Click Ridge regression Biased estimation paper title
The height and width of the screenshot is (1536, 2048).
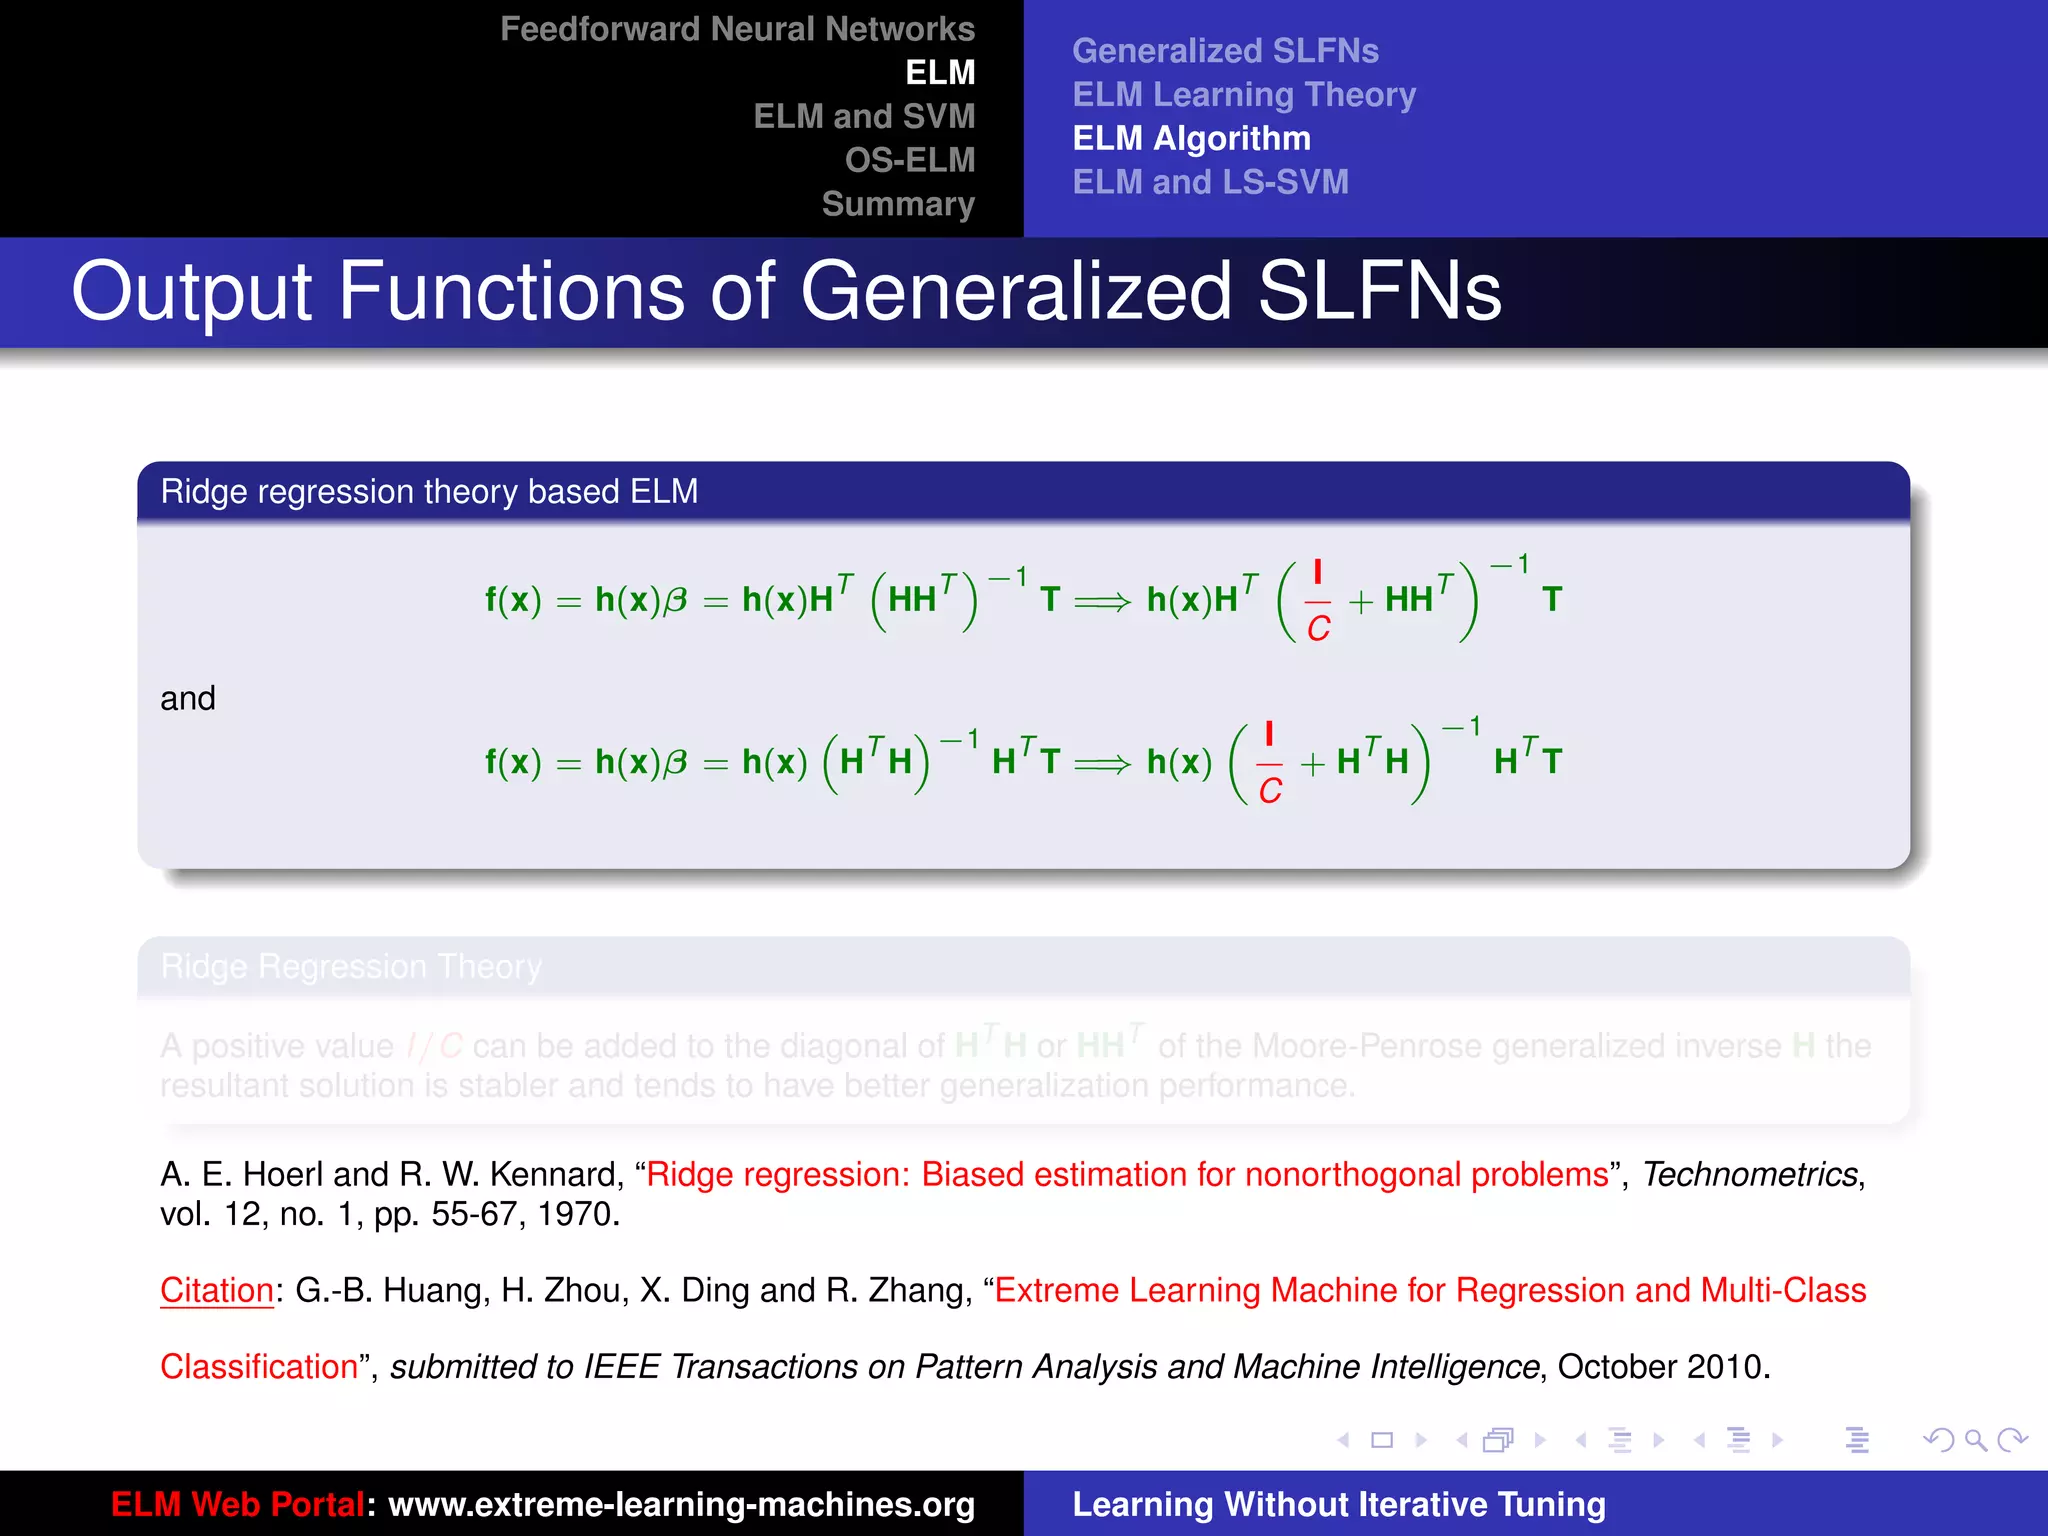pos(1128,1174)
